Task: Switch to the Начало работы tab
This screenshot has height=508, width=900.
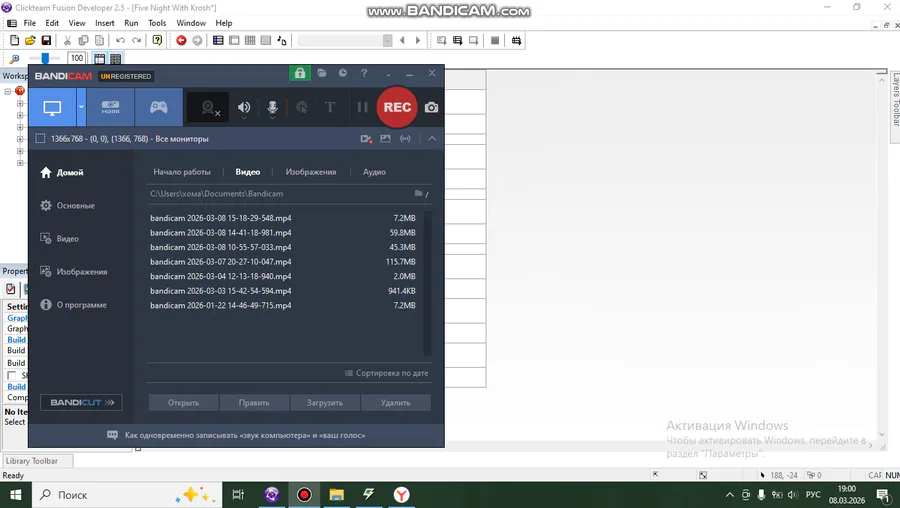Action: (x=182, y=172)
